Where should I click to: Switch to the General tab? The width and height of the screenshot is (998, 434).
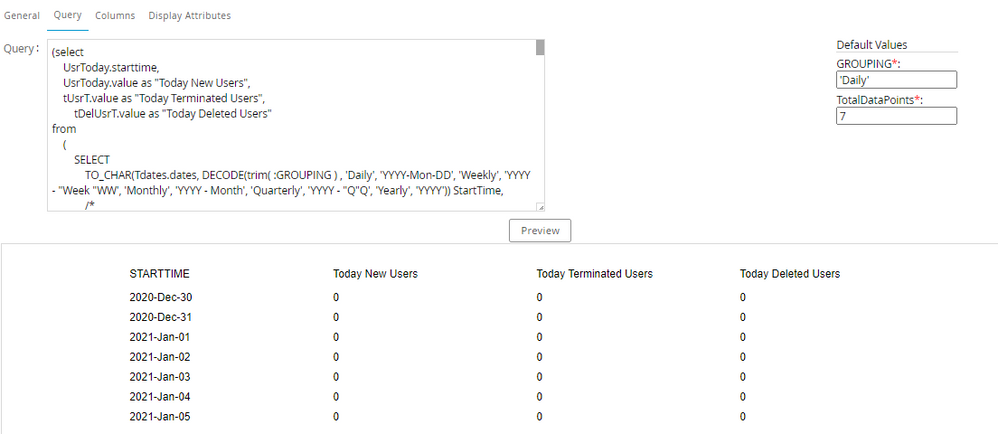point(22,16)
